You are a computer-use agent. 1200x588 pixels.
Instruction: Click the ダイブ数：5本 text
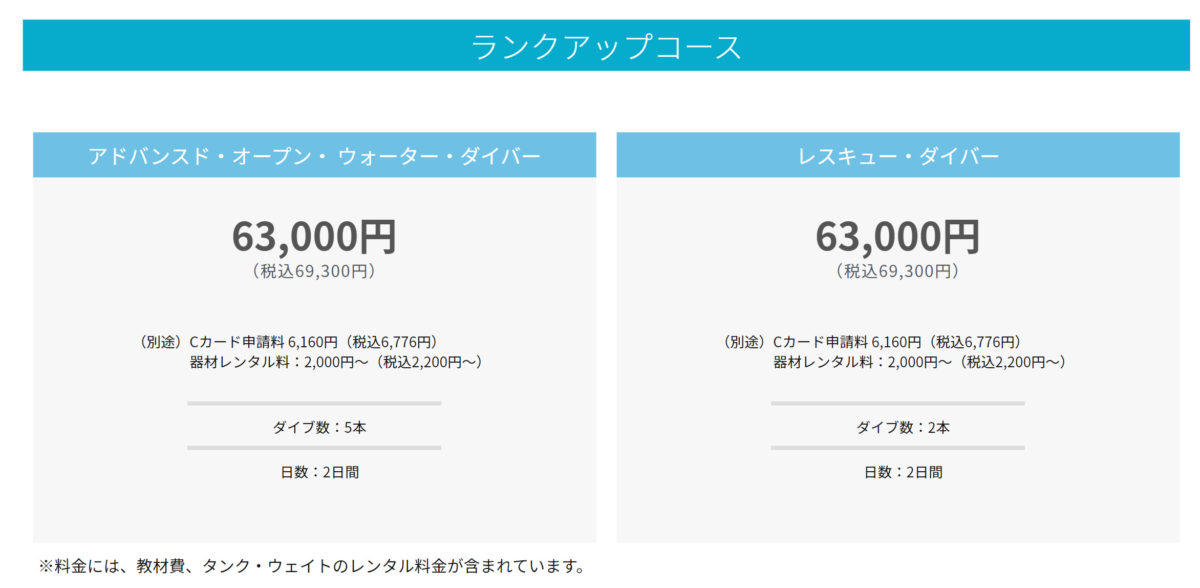tap(314, 428)
